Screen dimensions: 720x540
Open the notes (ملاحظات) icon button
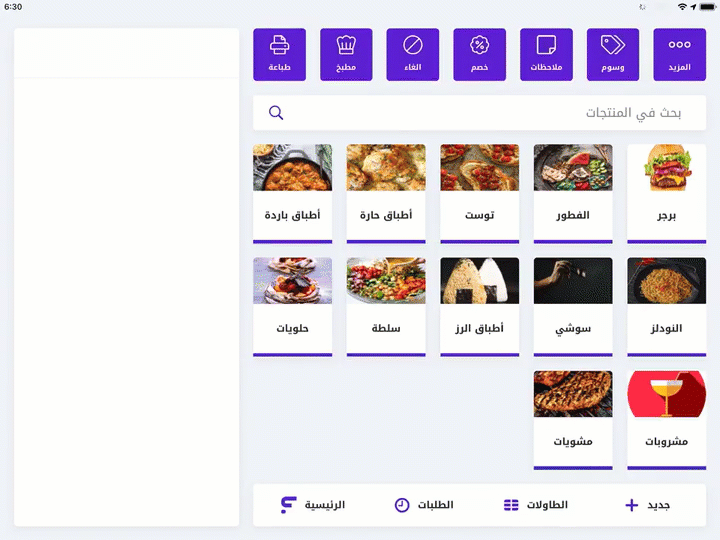[546, 55]
